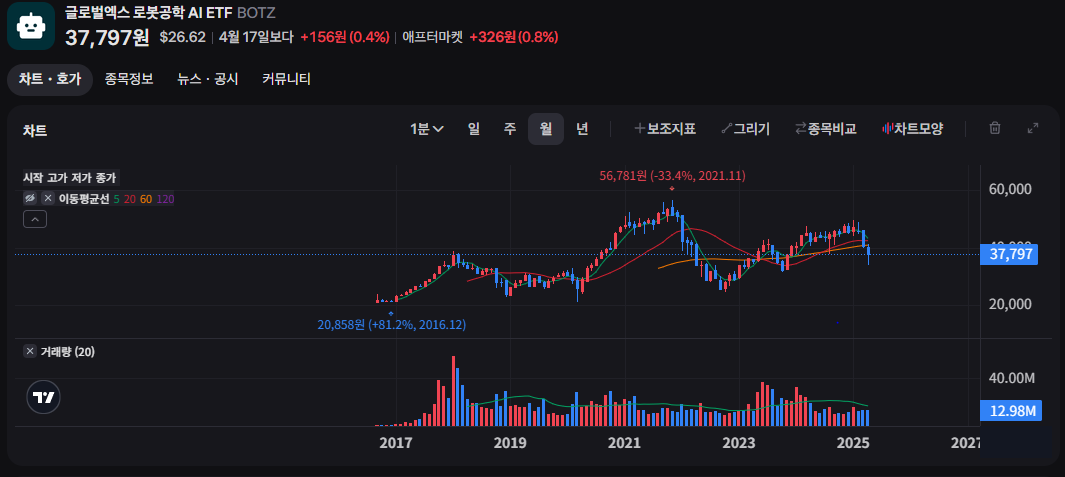Screen dimensions: 1065x477
Task: Select the 월 (monthly) interval
Action: click(546, 129)
